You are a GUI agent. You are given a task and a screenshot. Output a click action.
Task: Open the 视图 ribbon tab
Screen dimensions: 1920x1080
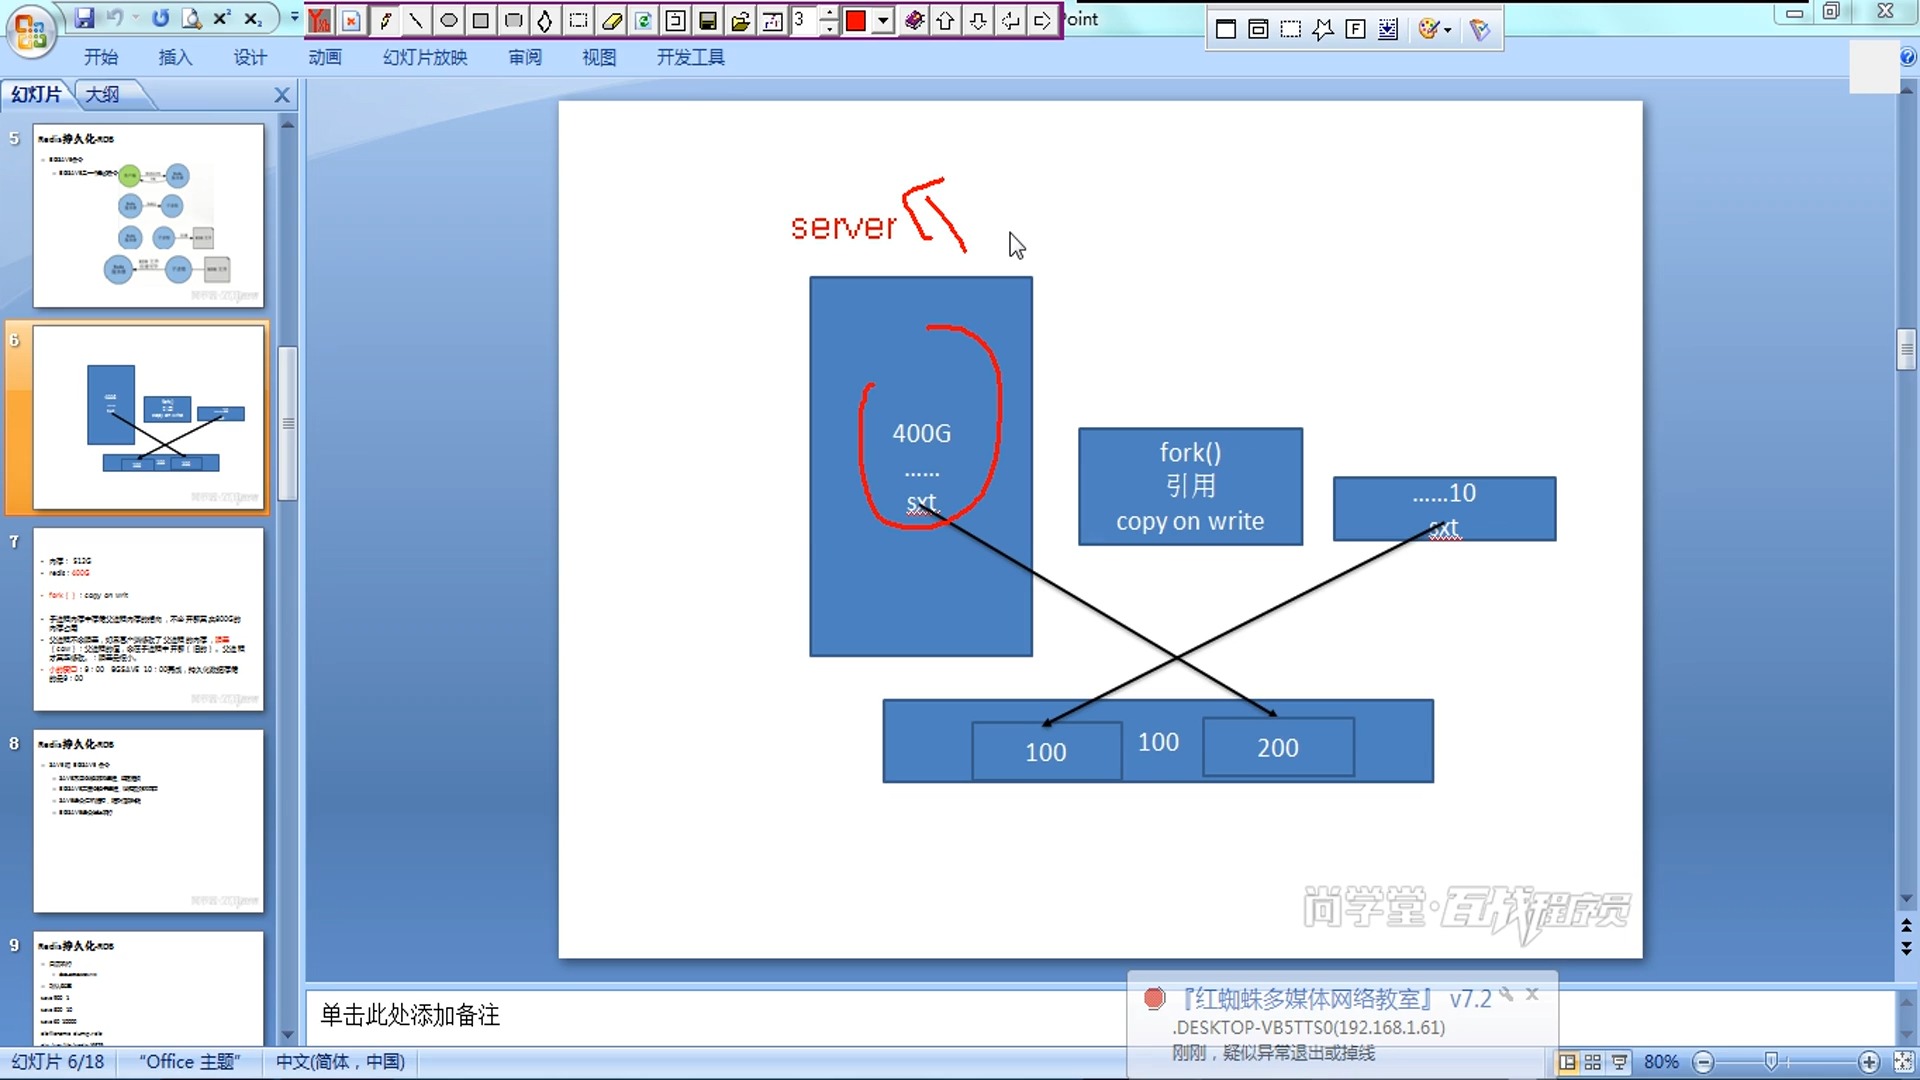(599, 57)
